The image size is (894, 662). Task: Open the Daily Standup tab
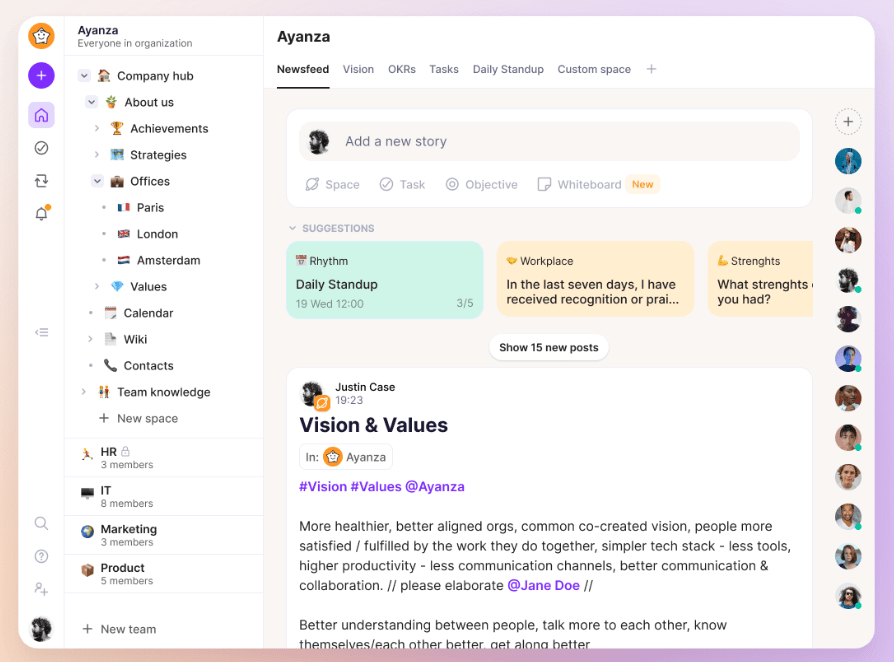coord(508,70)
